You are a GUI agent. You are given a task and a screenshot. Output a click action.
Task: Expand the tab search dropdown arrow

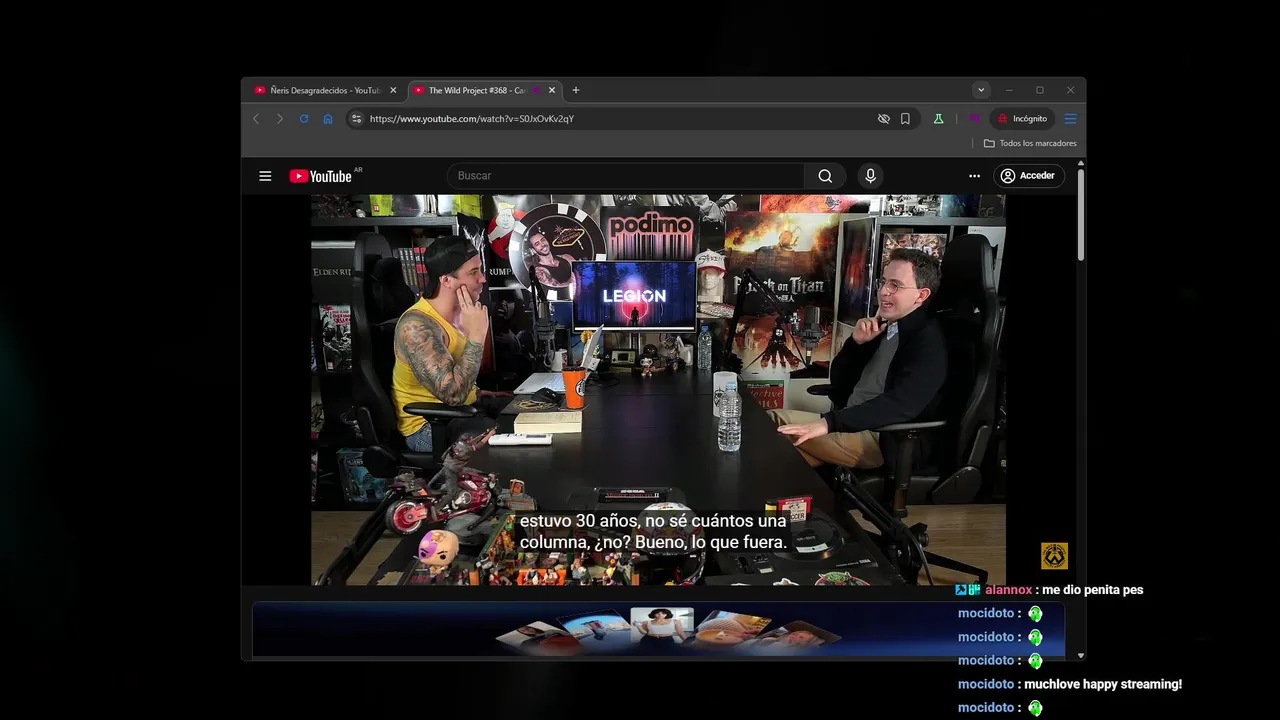click(981, 90)
